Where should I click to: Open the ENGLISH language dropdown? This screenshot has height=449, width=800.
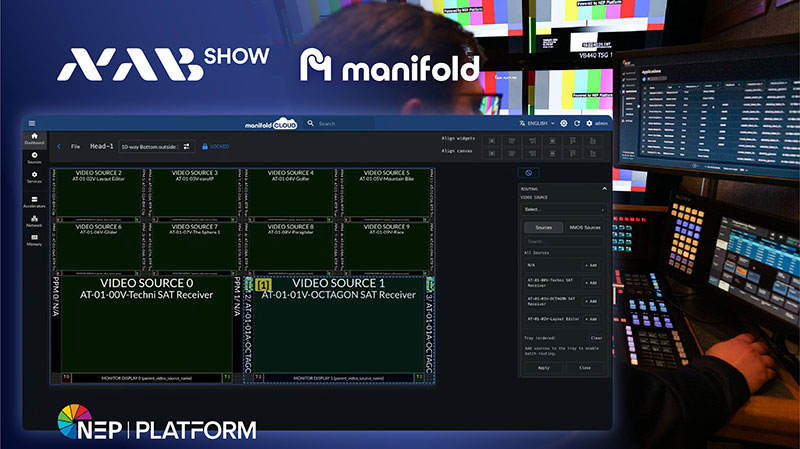(537, 123)
